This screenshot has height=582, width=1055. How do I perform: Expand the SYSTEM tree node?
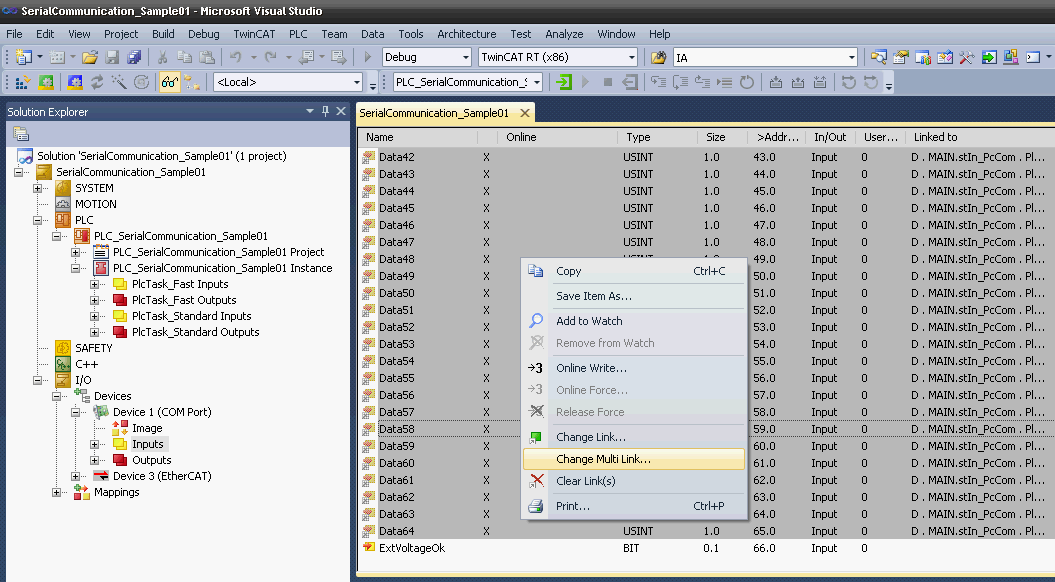pyautogui.click(x=38, y=188)
